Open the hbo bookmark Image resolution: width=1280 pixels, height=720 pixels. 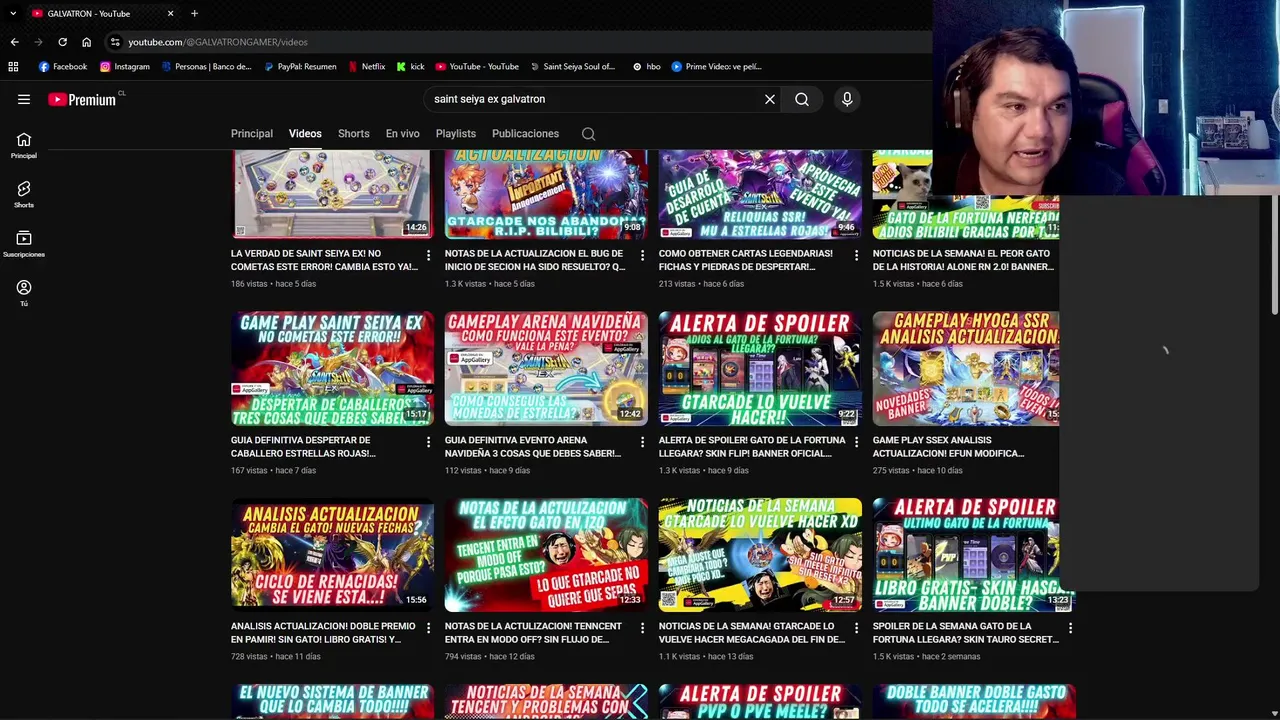click(x=646, y=67)
